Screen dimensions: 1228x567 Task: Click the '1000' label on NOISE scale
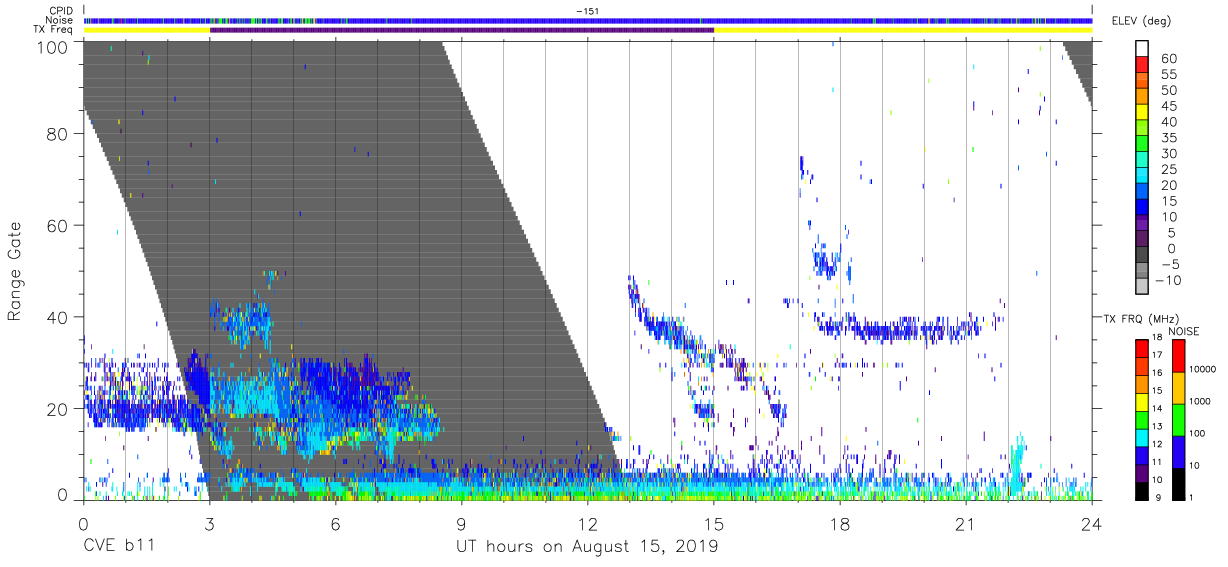tap(1200, 400)
